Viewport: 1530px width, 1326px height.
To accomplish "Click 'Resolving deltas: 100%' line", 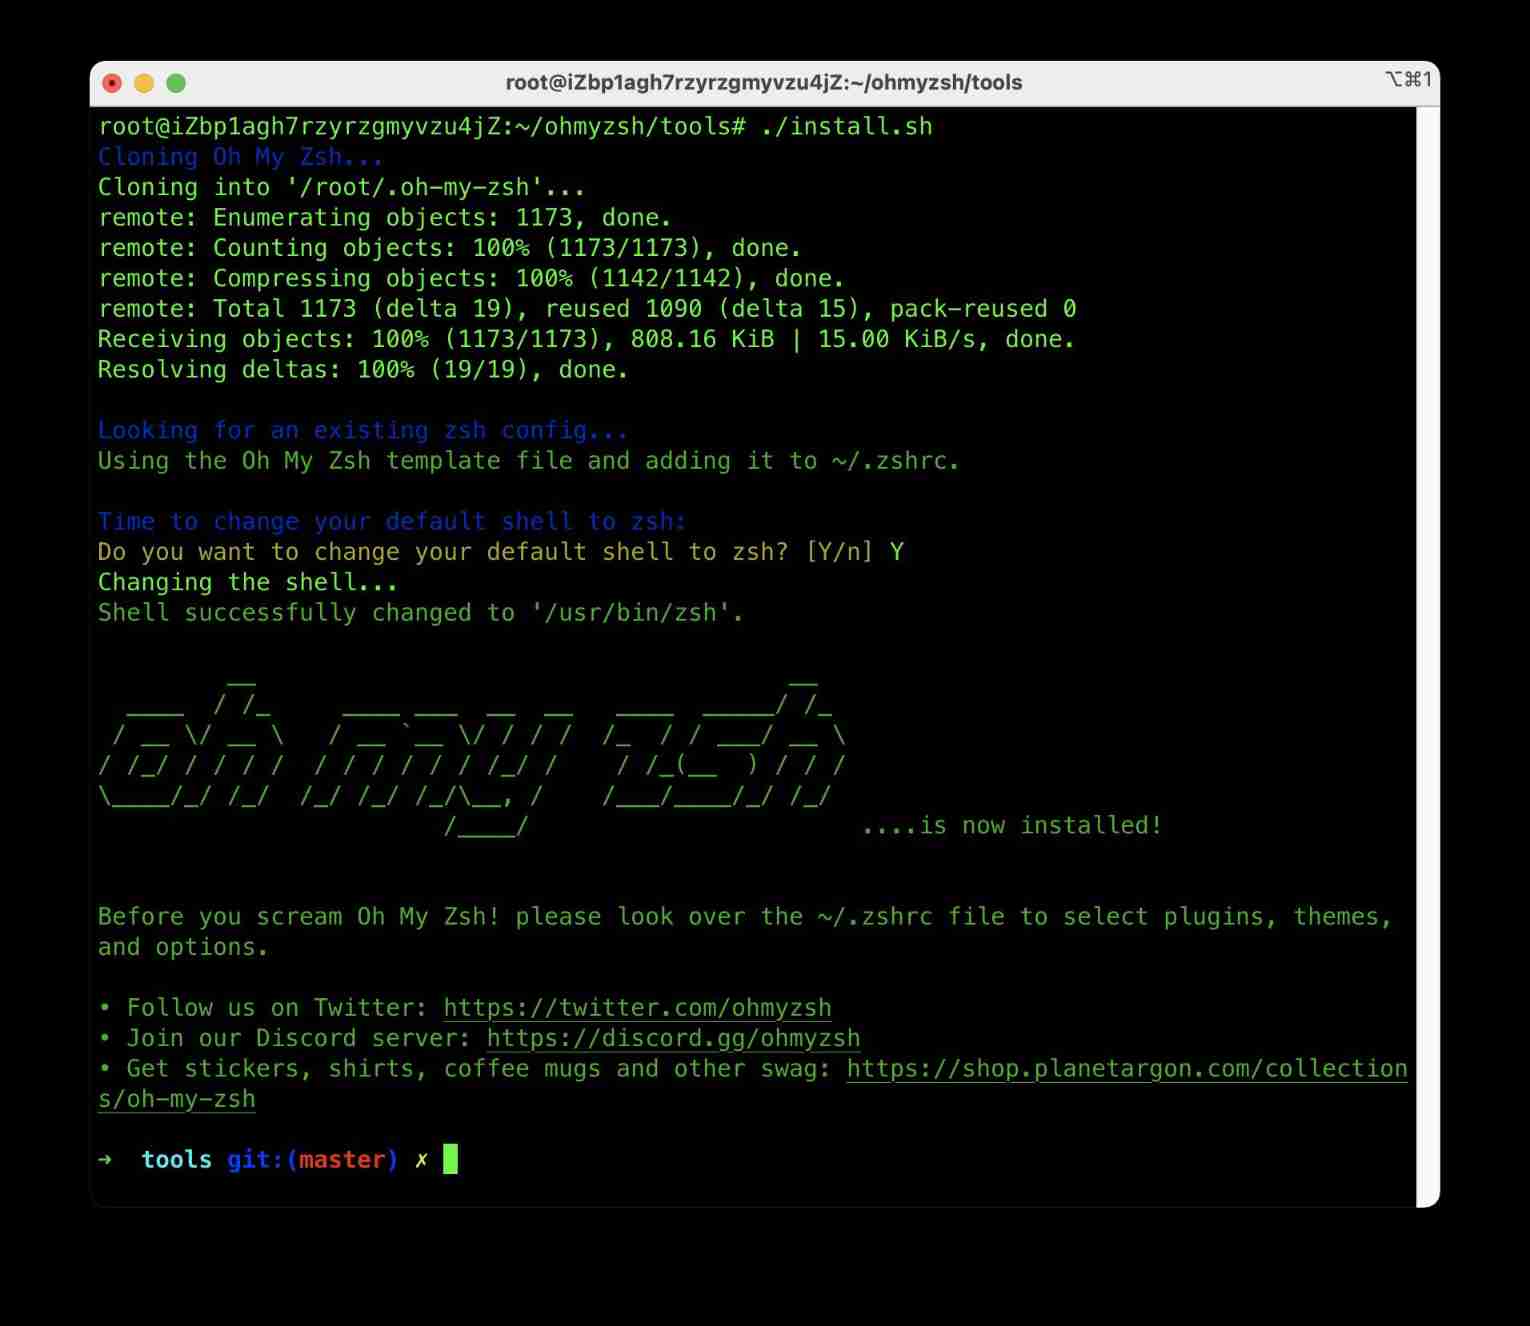I will [363, 369].
